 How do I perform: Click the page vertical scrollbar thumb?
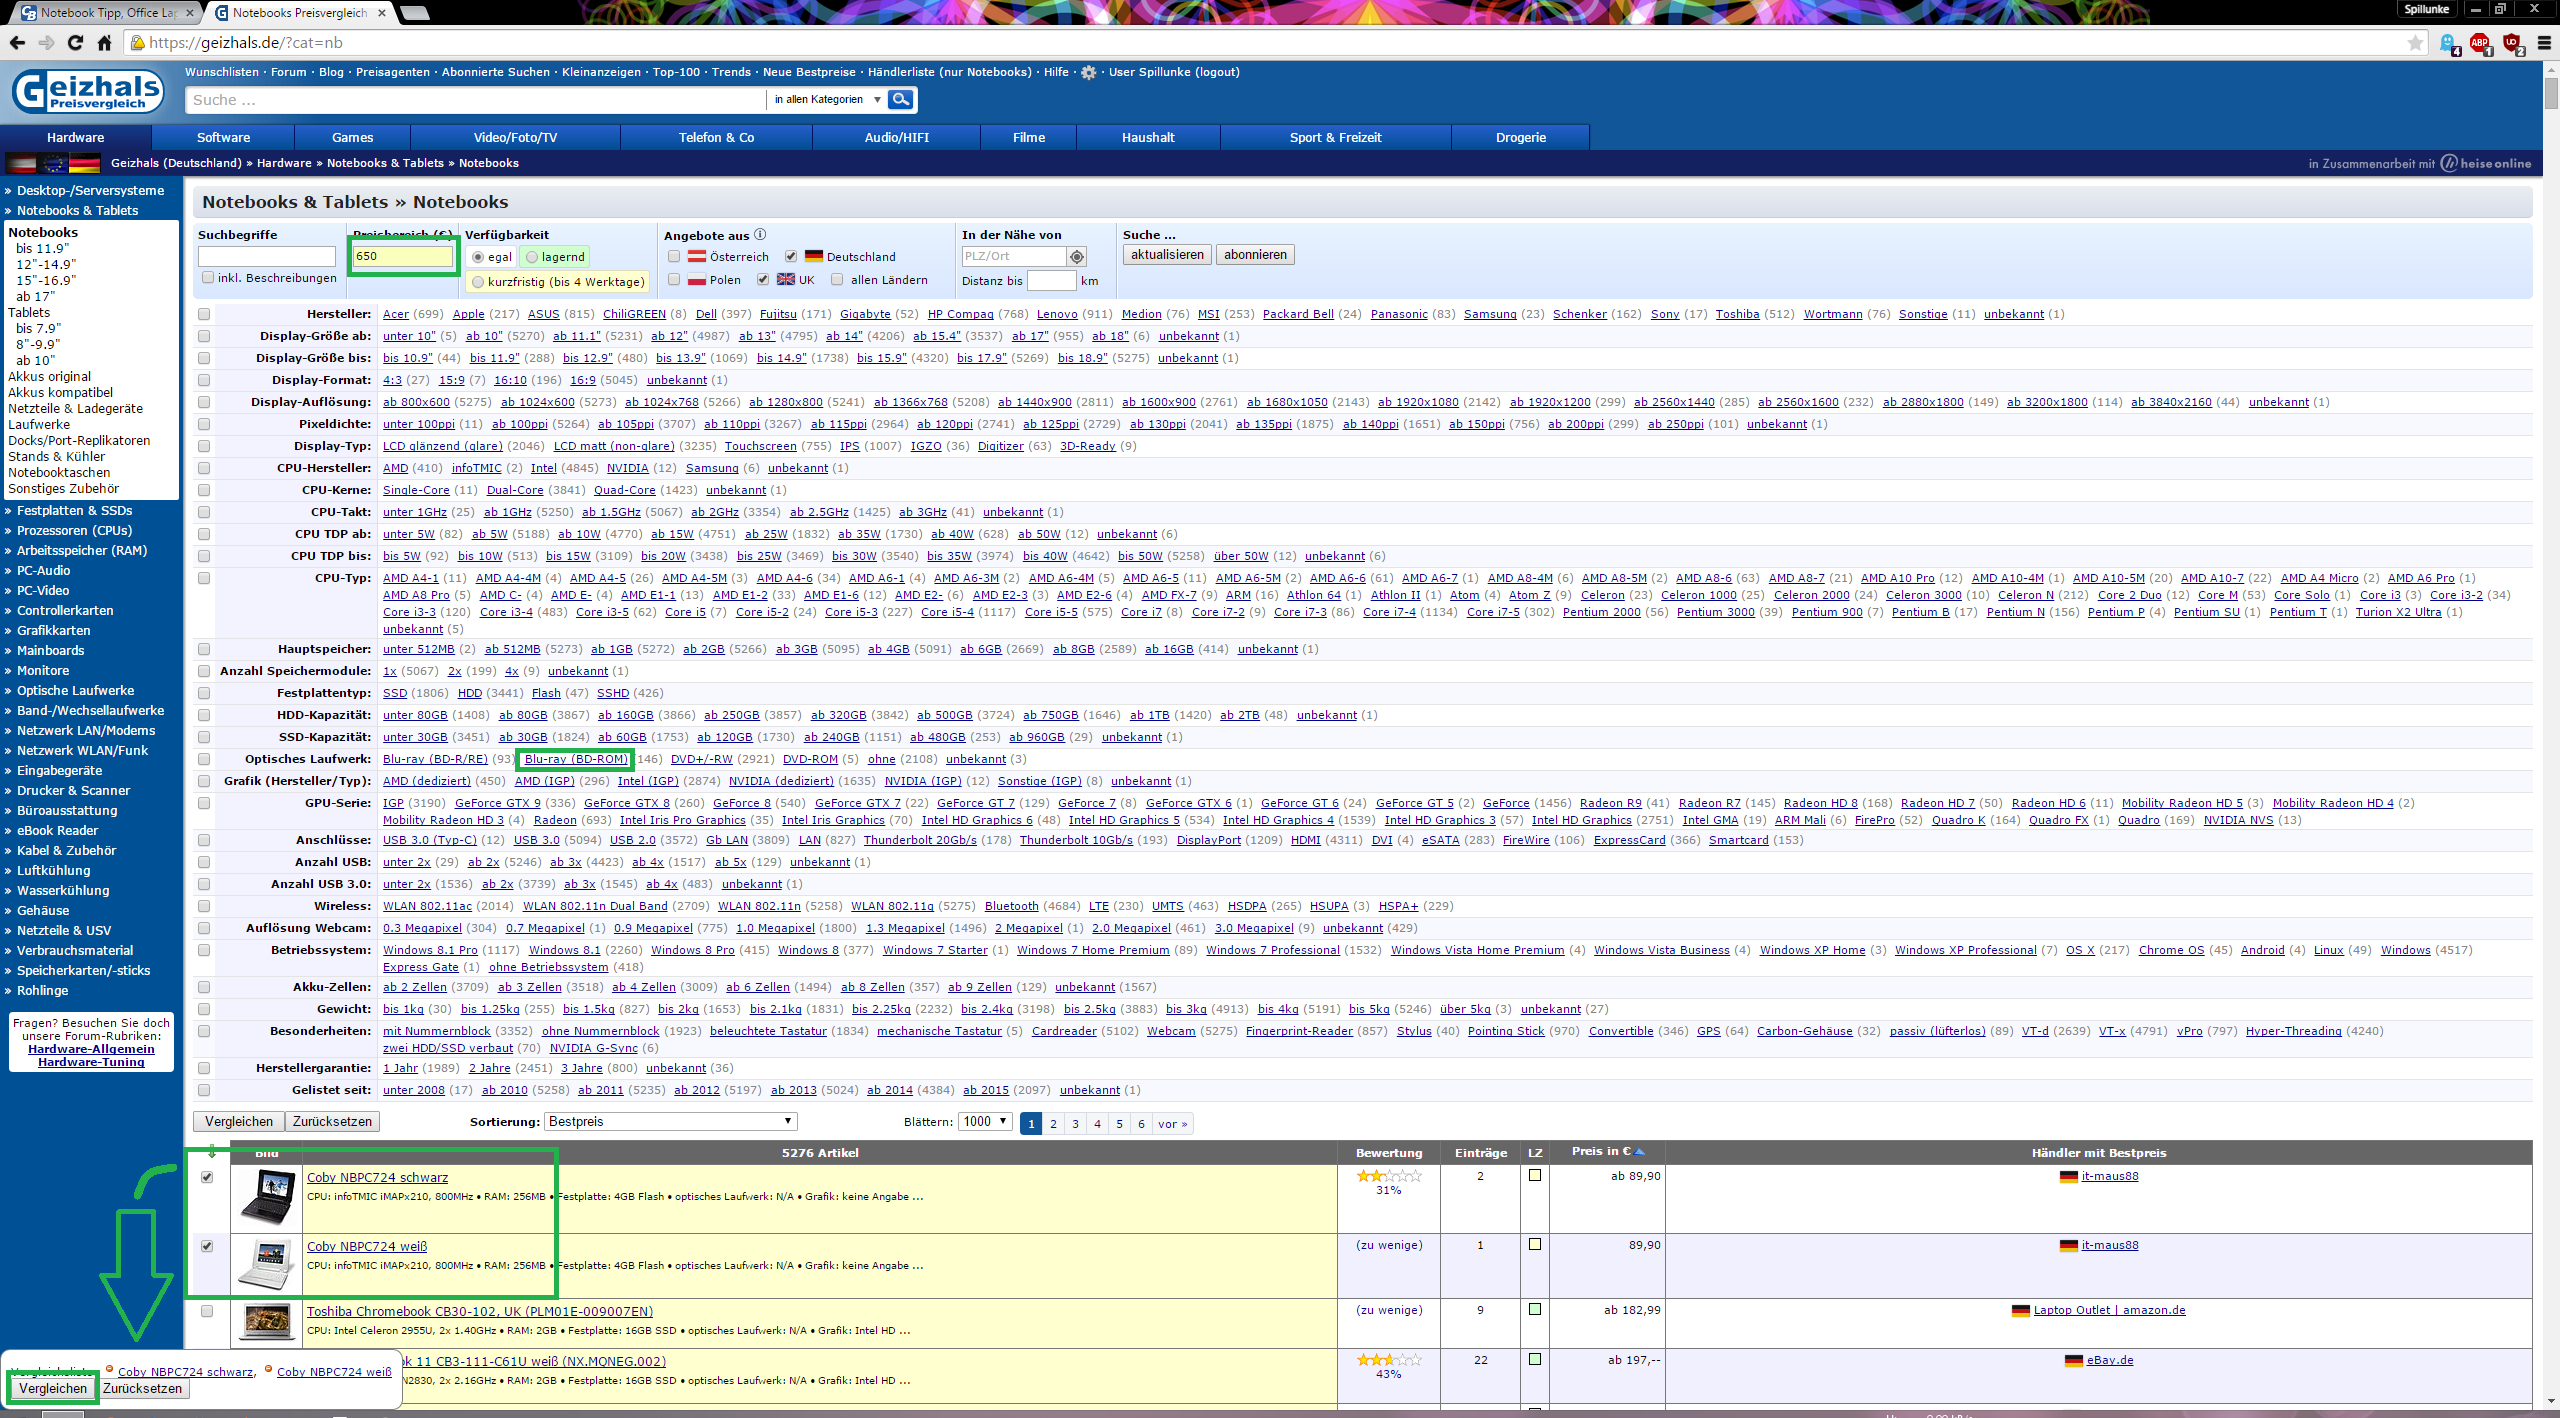(x=2551, y=92)
